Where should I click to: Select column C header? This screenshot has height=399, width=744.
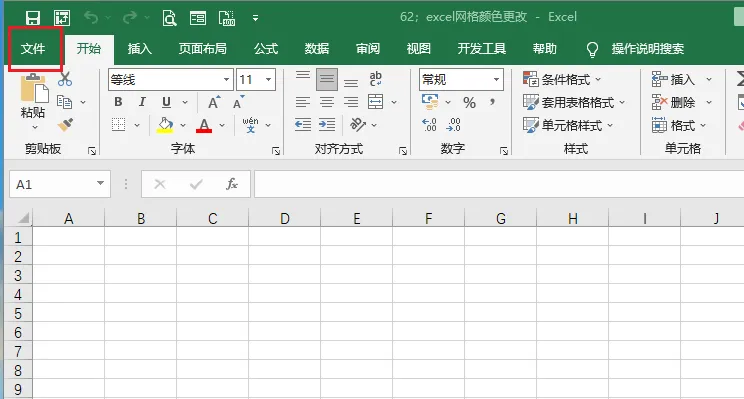point(213,219)
